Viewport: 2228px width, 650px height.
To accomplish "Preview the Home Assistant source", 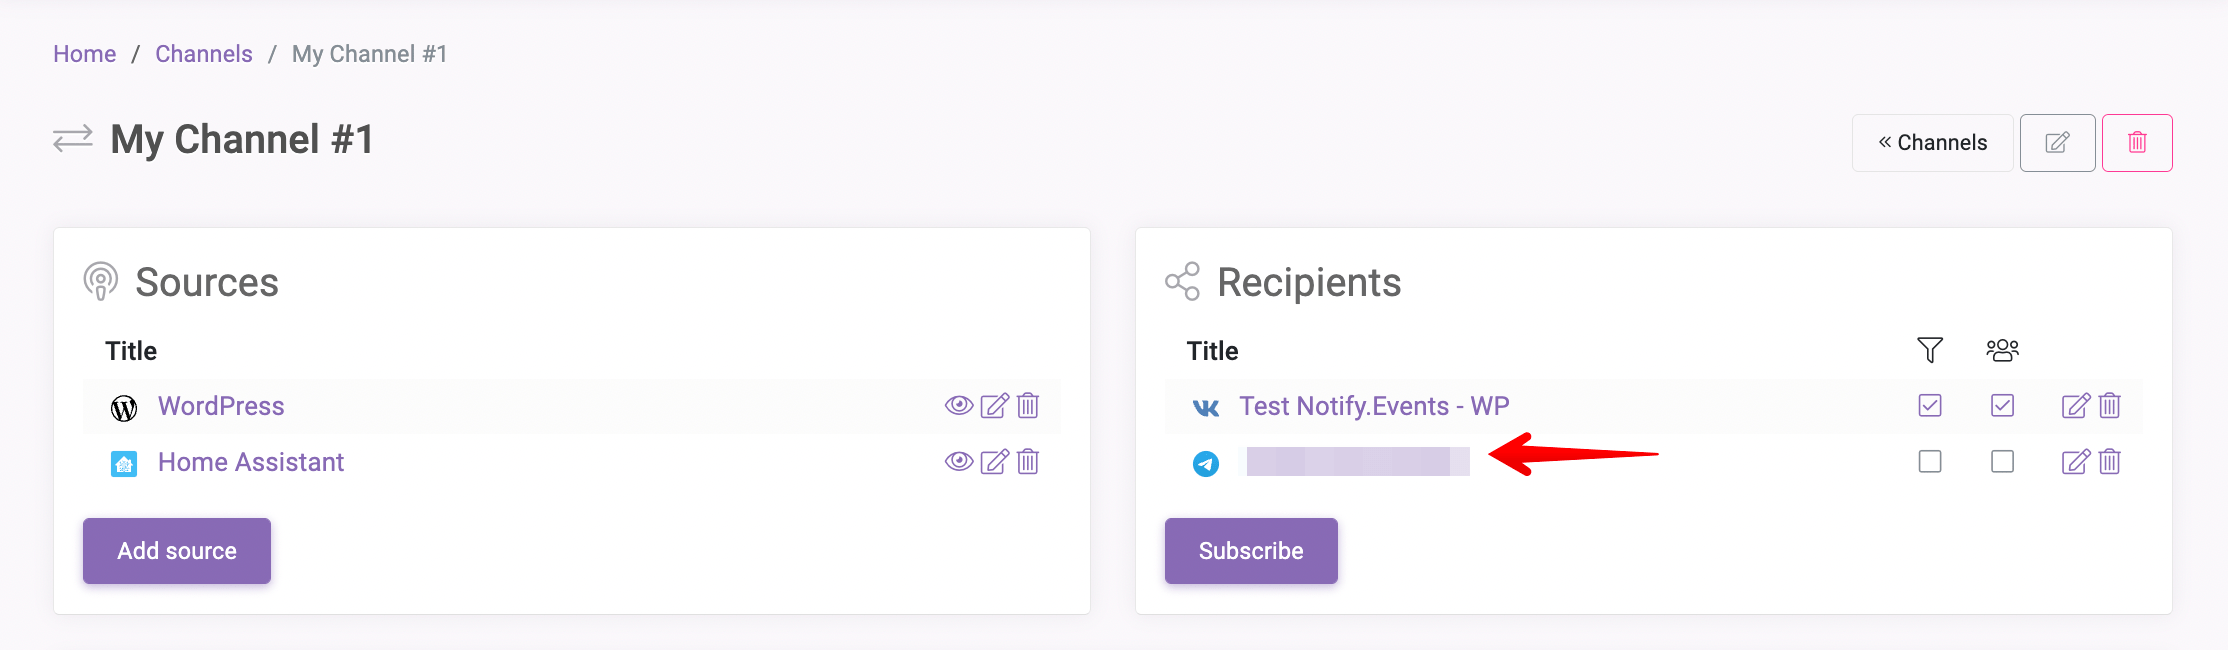I will coord(957,462).
